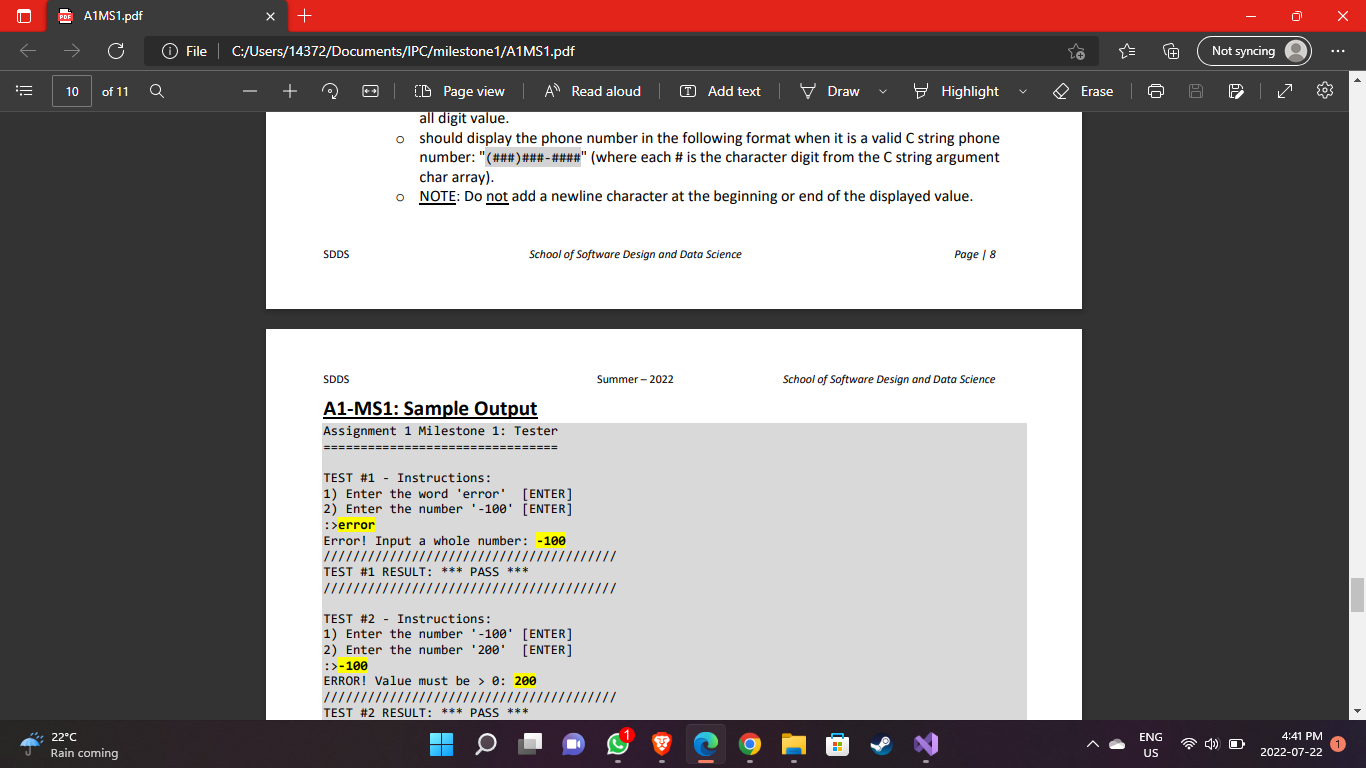This screenshot has width=1366, height=768.
Task: Expand the Highlight color options chevron
Action: 1022,91
